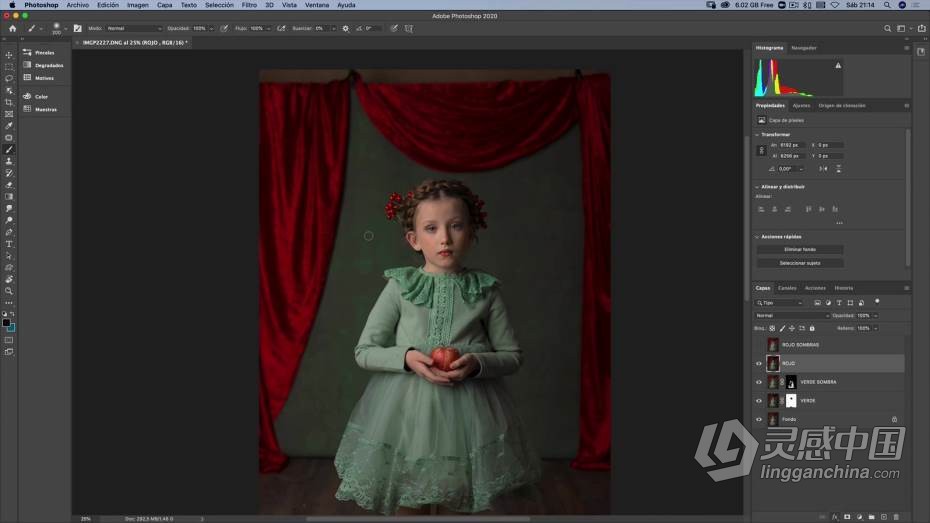Image resolution: width=930 pixels, height=523 pixels.
Task: Toggle visibility of ROJO SOMBRAS layer
Action: click(759, 345)
